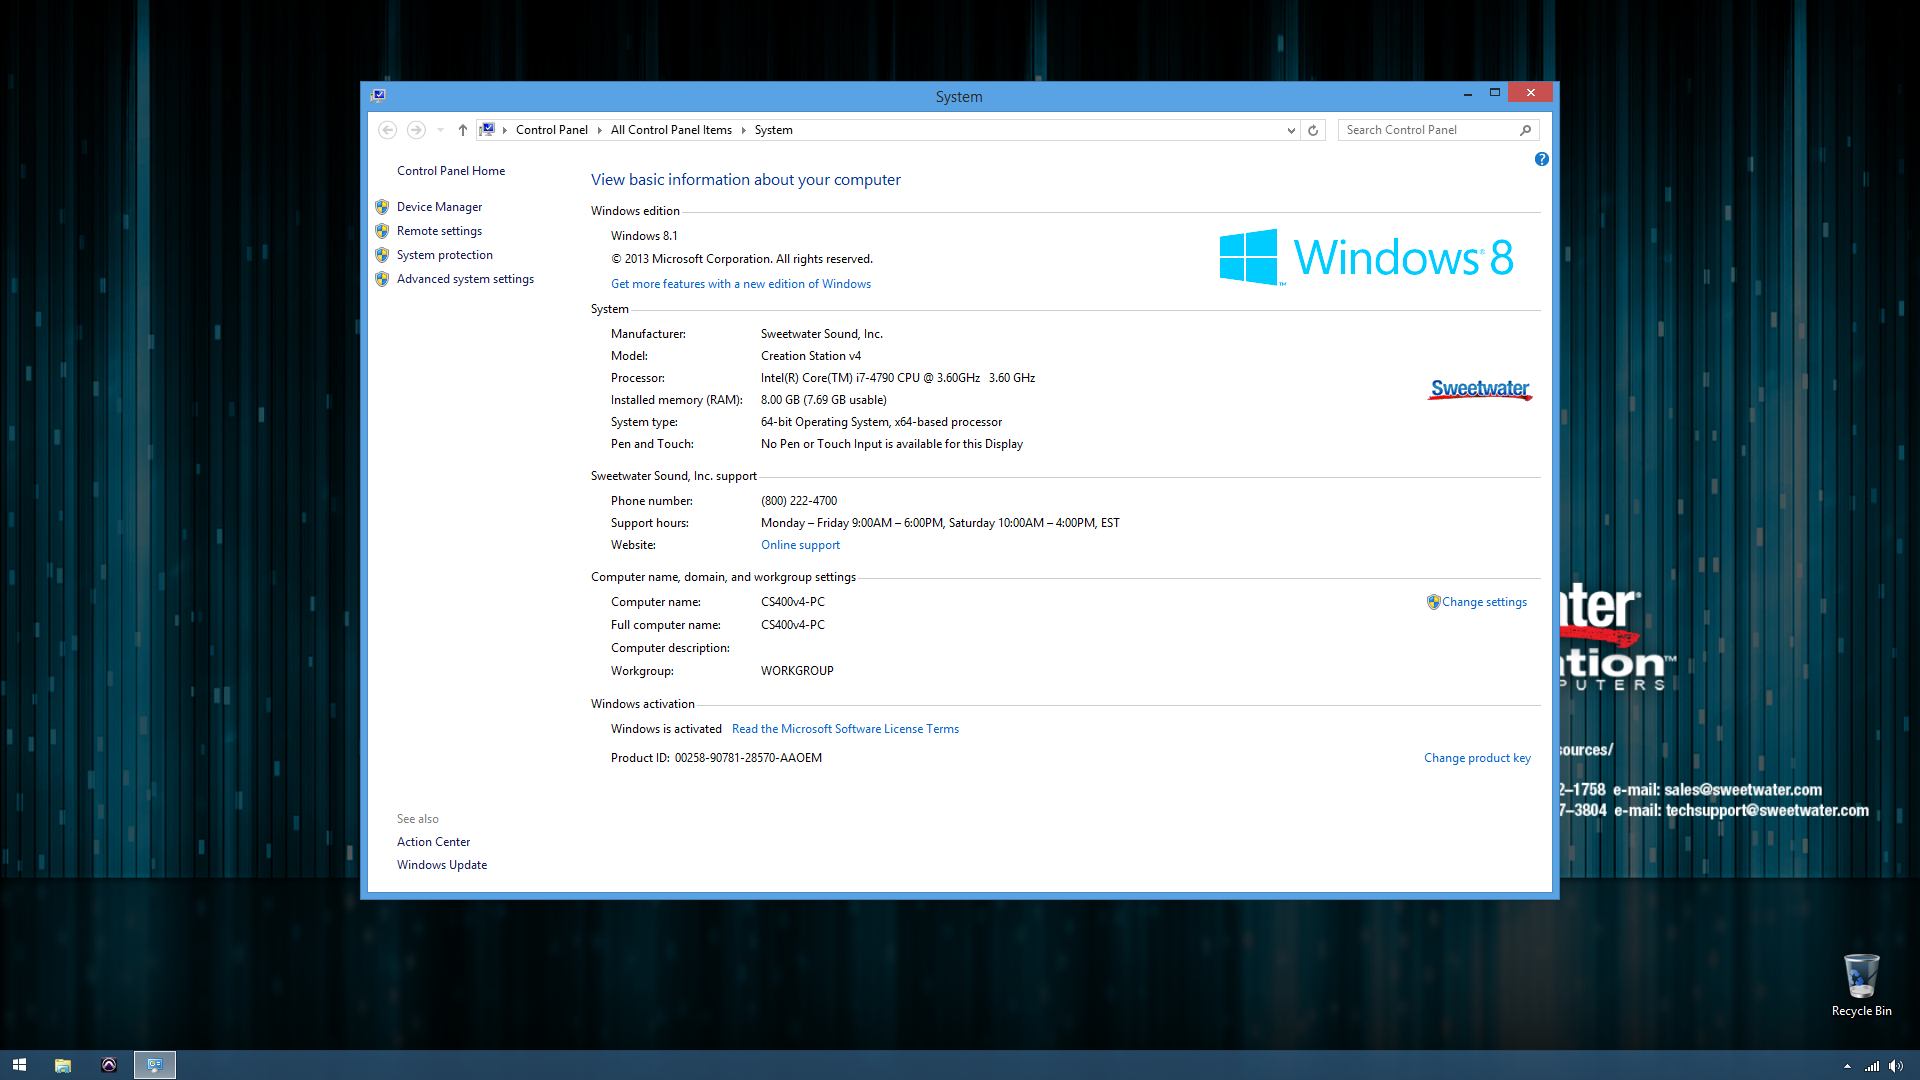Open All Control Panel Items breadcrumb
1920x1080 pixels.
click(671, 130)
